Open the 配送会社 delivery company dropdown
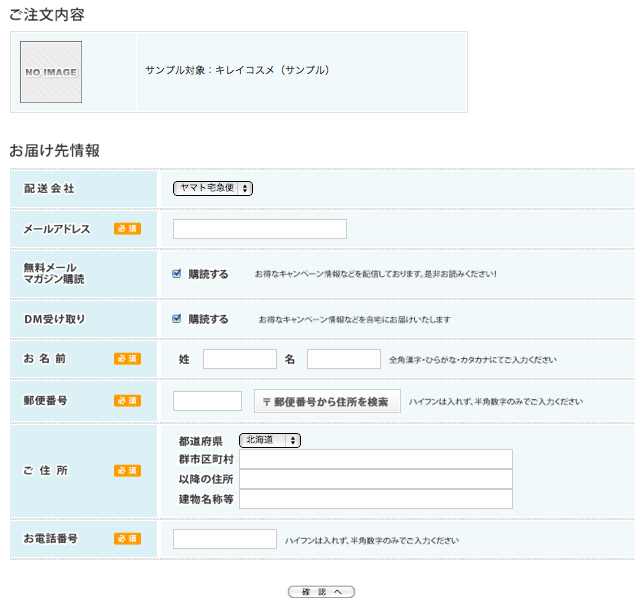 213,188
